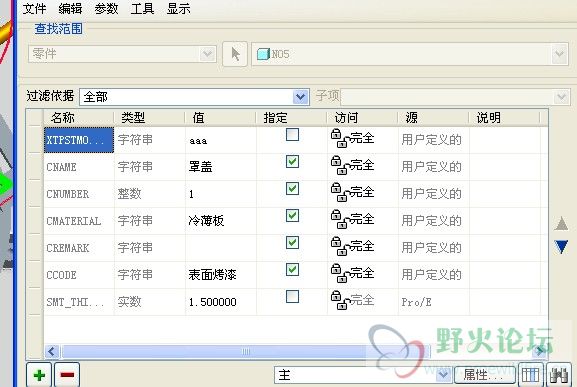
Task: Uncheck the 指定 box for CNUMBER
Action: [x=292, y=189]
